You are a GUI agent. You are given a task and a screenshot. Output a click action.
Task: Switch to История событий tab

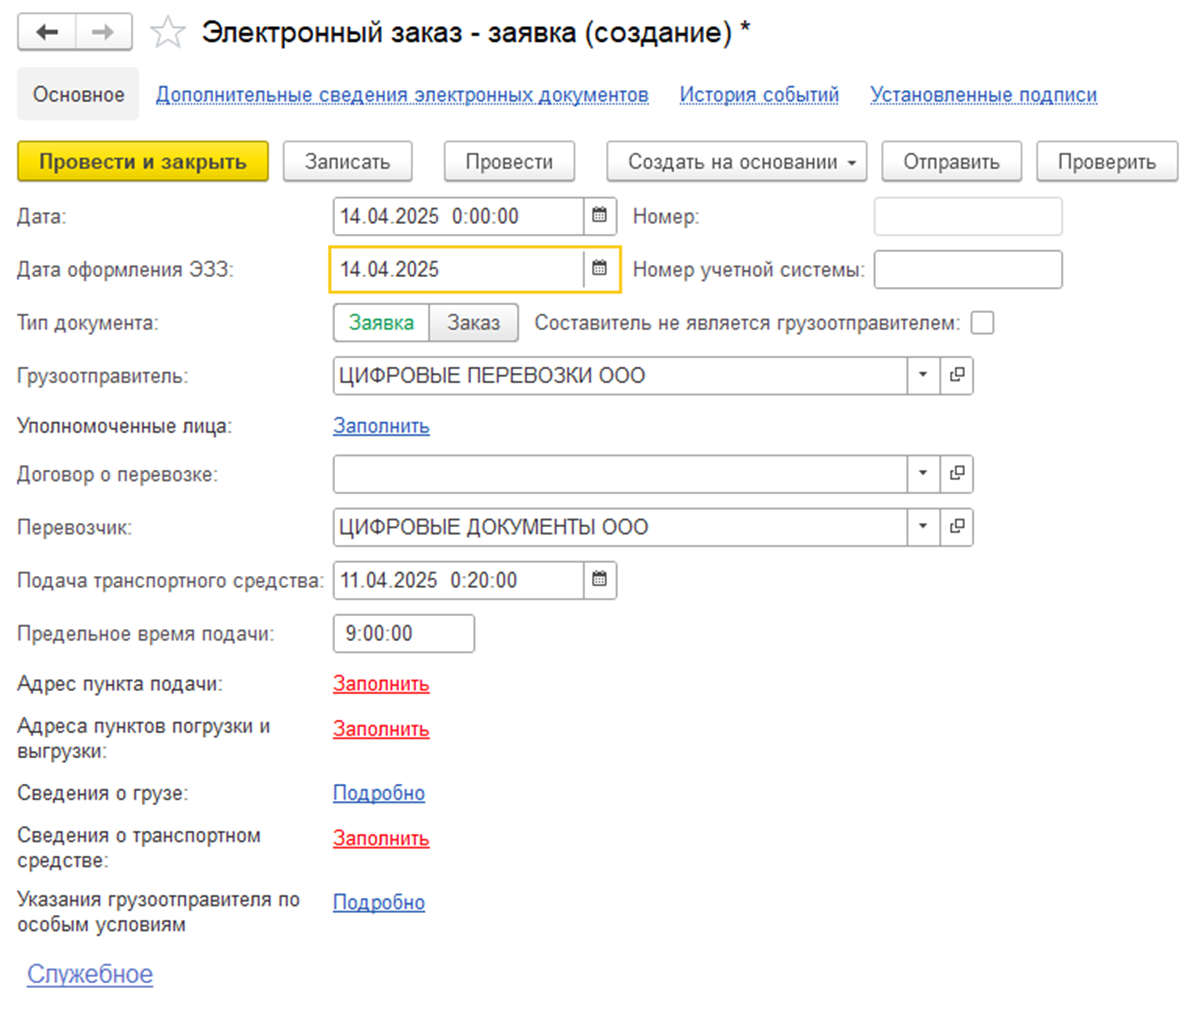pyautogui.click(x=759, y=95)
